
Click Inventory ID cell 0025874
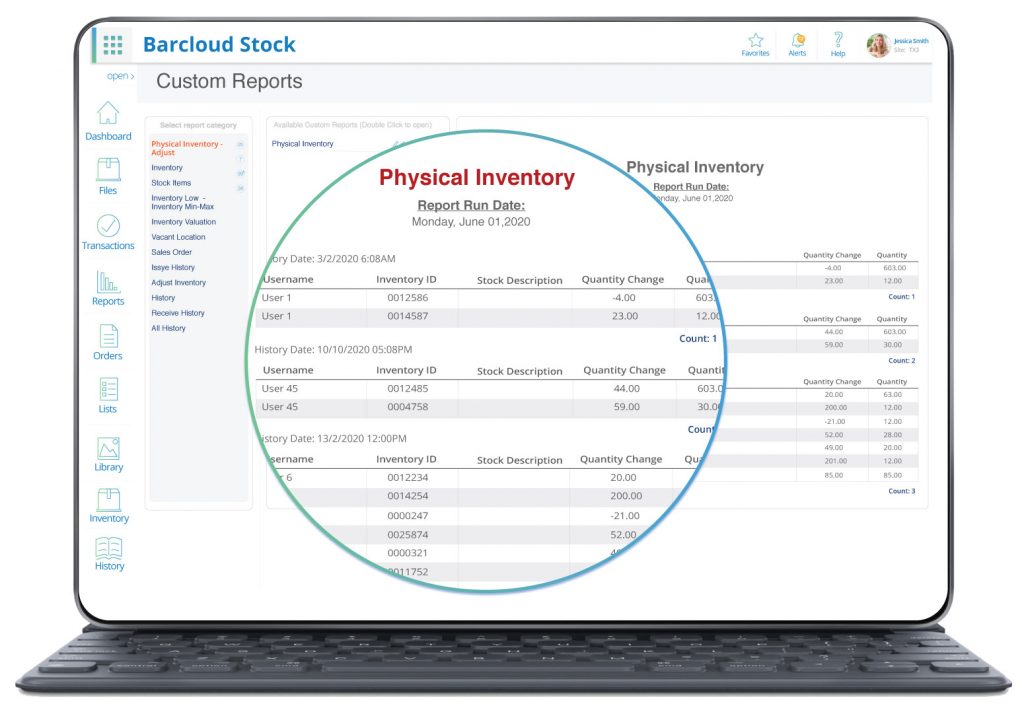point(408,534)
